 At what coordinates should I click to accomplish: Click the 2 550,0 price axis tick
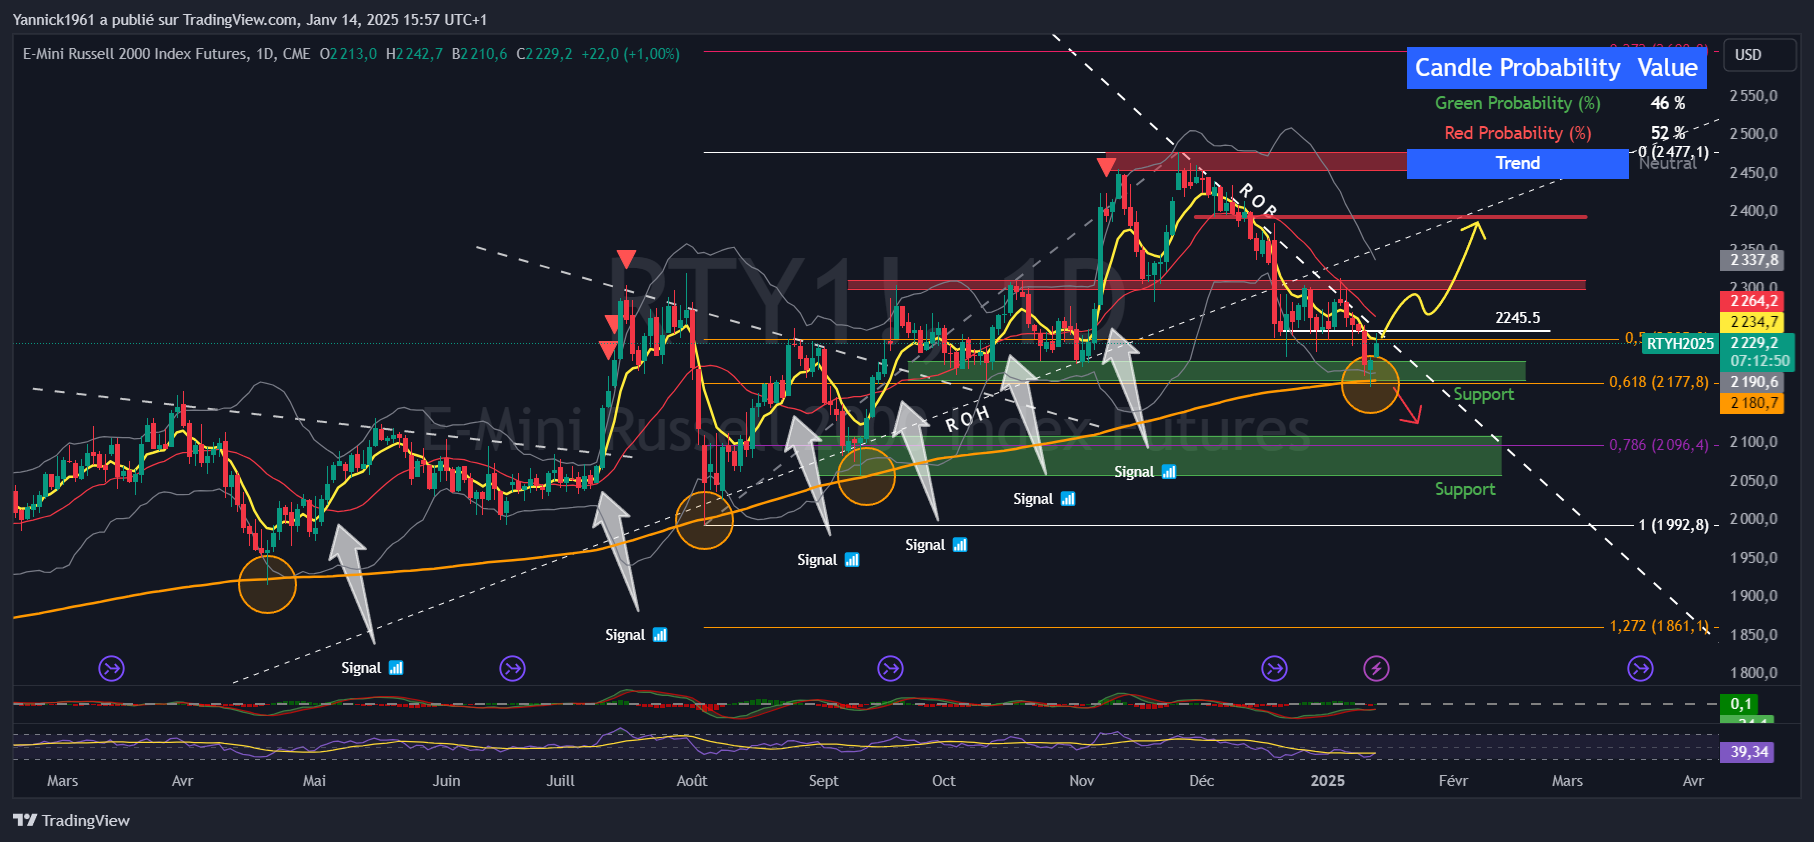point(1754,96)
